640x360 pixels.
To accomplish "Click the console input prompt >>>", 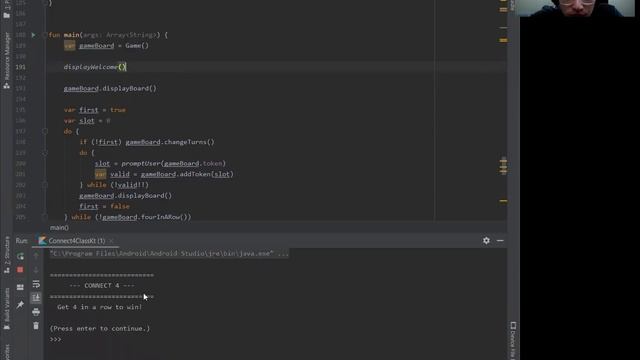I will (56, 339).
